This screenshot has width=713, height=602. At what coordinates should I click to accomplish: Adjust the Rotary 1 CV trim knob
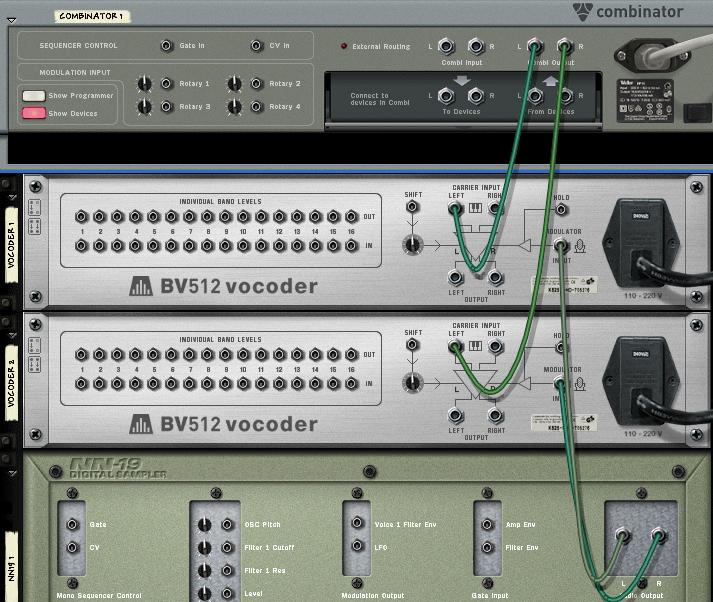(x=144, y=83)
